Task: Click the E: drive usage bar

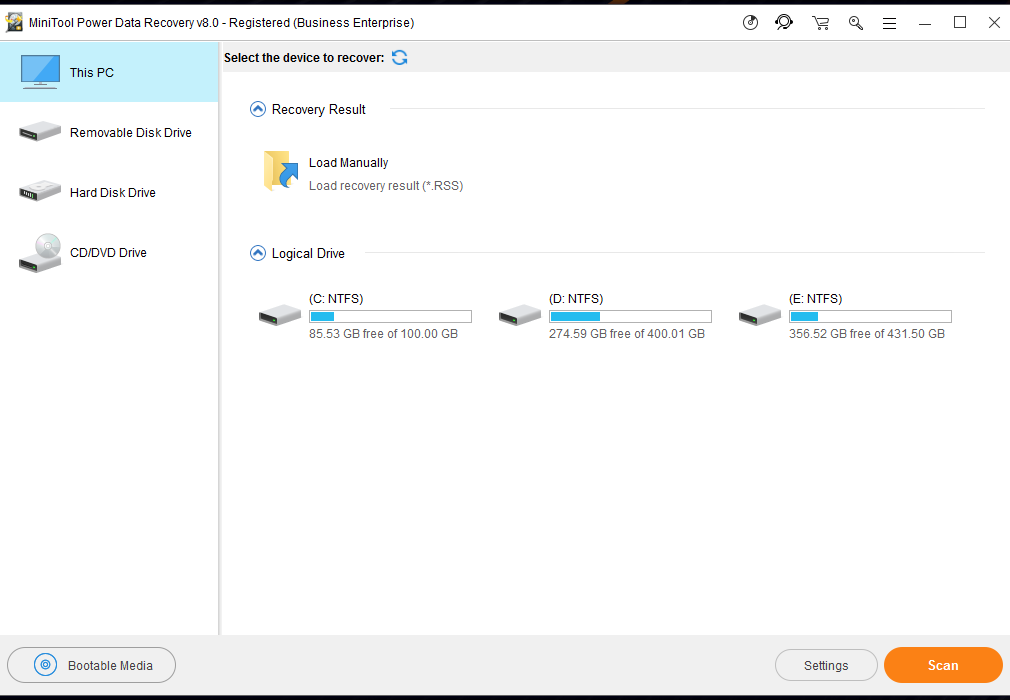Action: pyautogui.click(x=870, y=316)
